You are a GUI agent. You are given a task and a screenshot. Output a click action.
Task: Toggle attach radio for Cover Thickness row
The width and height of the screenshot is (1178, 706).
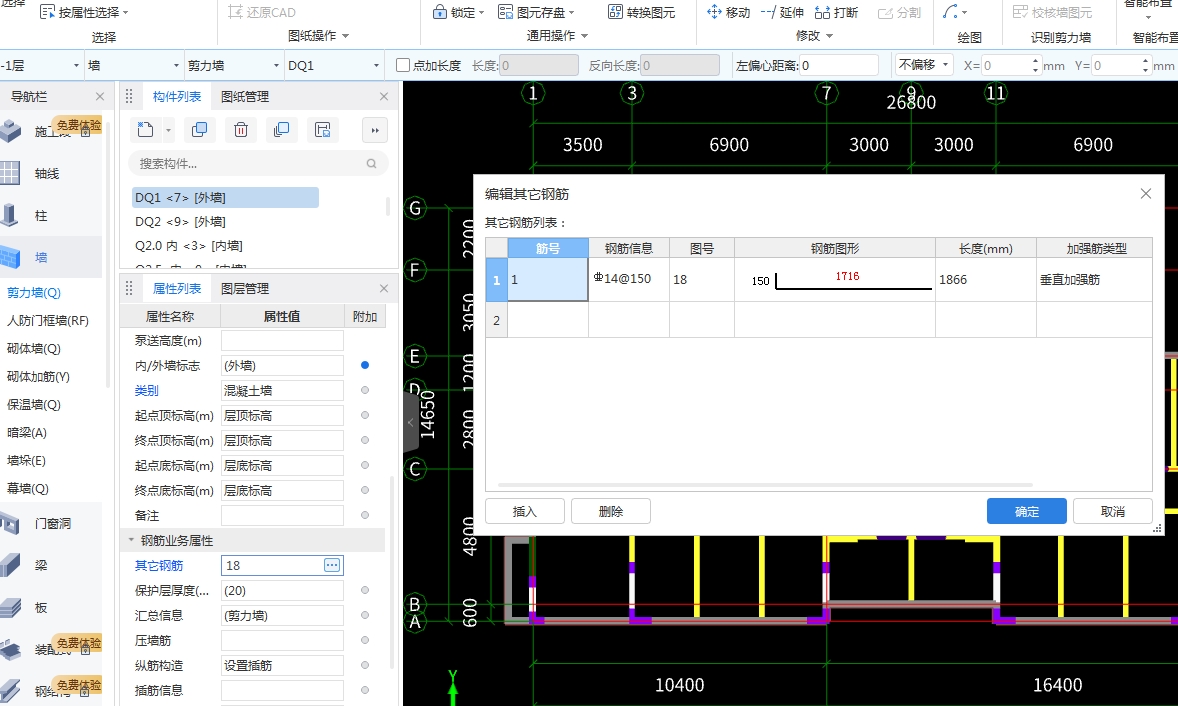(x=364, y=590)
